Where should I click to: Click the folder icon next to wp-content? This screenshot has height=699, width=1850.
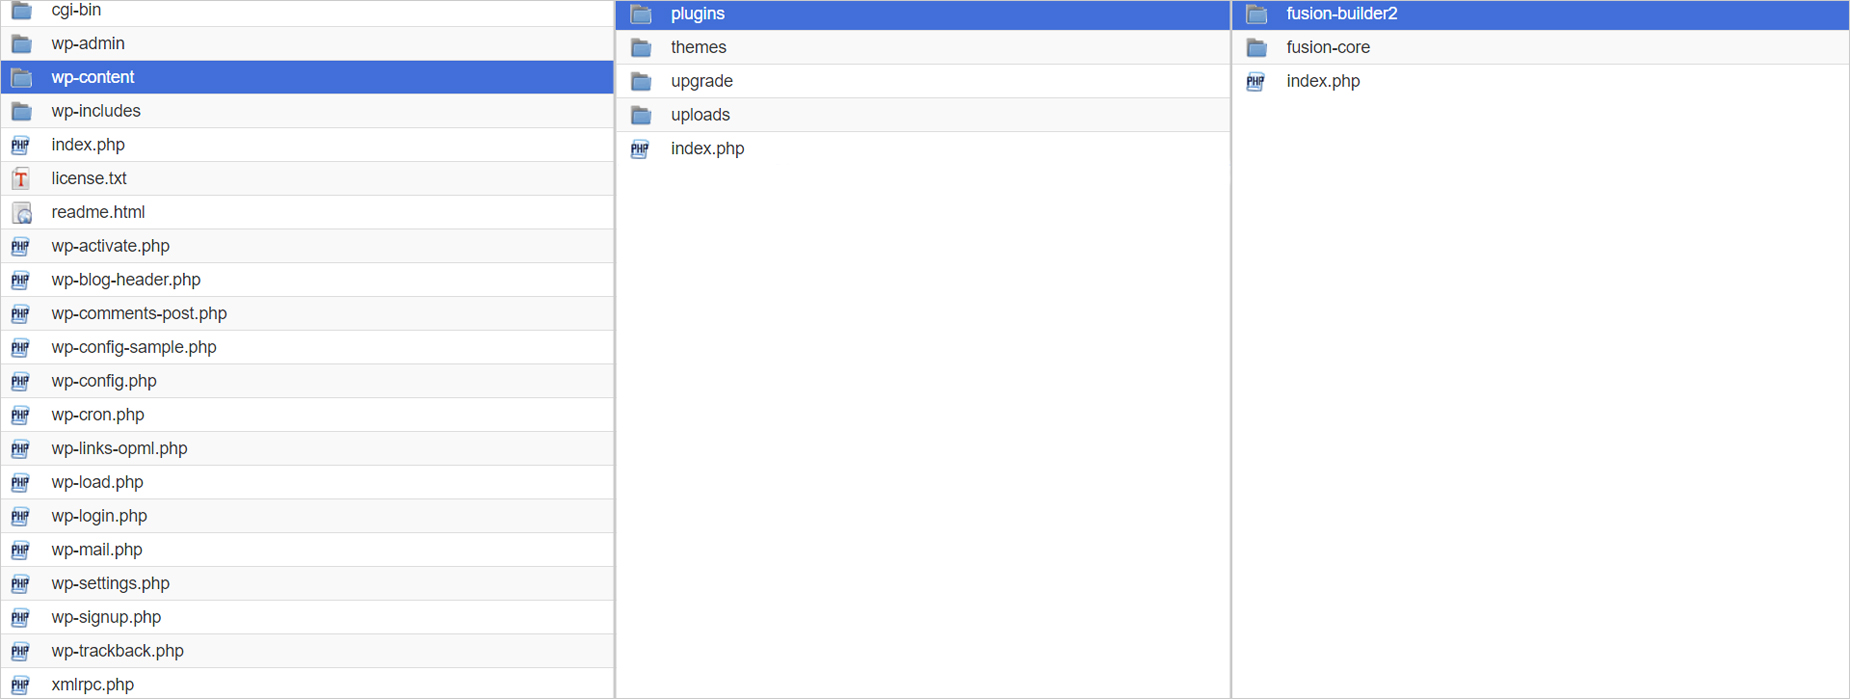(x=21, y=78)
